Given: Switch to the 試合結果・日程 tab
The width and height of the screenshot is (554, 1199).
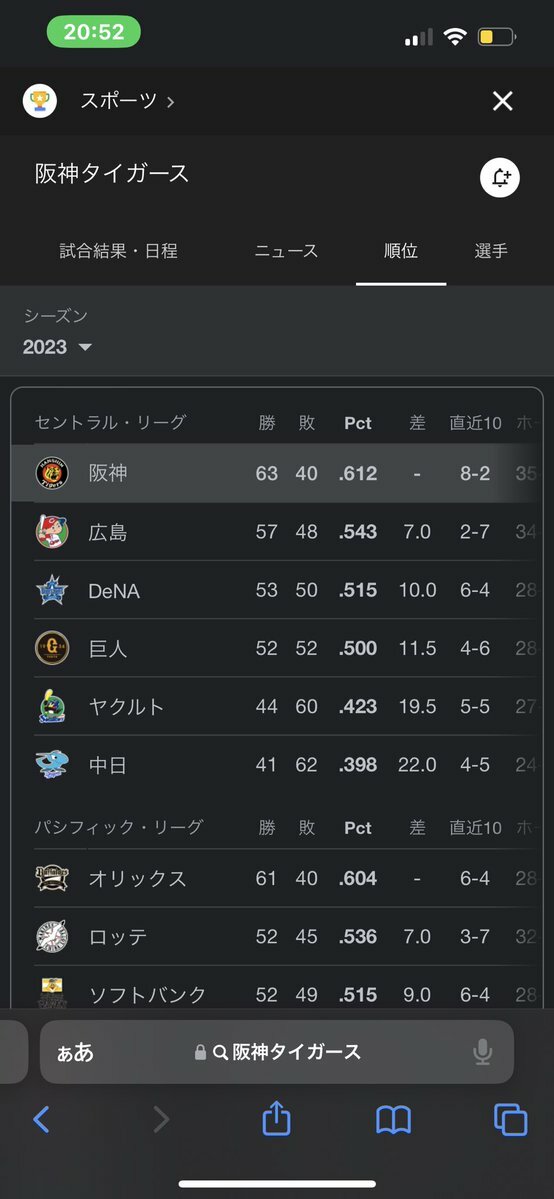Looking at the screenshot, I should 119,251.
